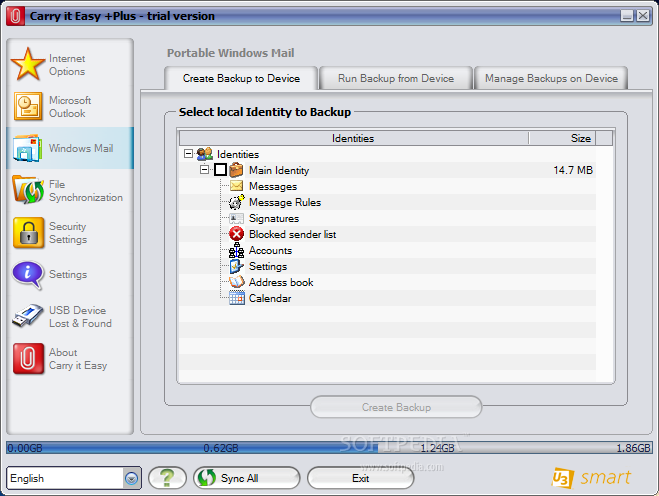Select the Signatures row text
This screenshot has width=659, height=496.
[274, 219]
